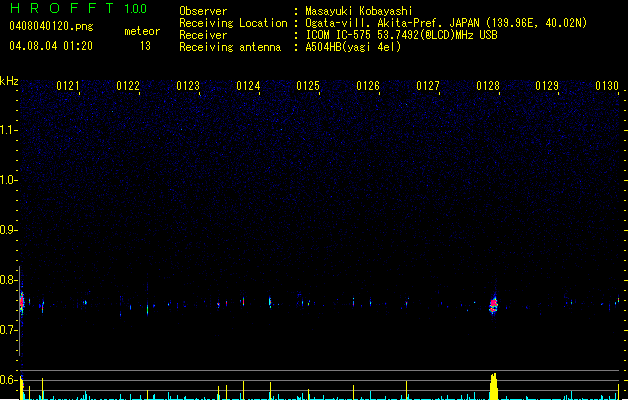Click the 0.6 kHz axis label
Image resolution: width=629 pixels, height=400 pixels.
point(8,380)
